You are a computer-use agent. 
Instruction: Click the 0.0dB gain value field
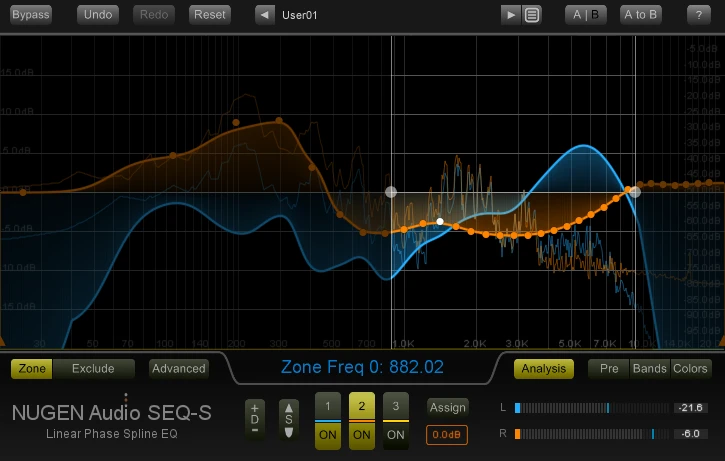click(447, 435)
